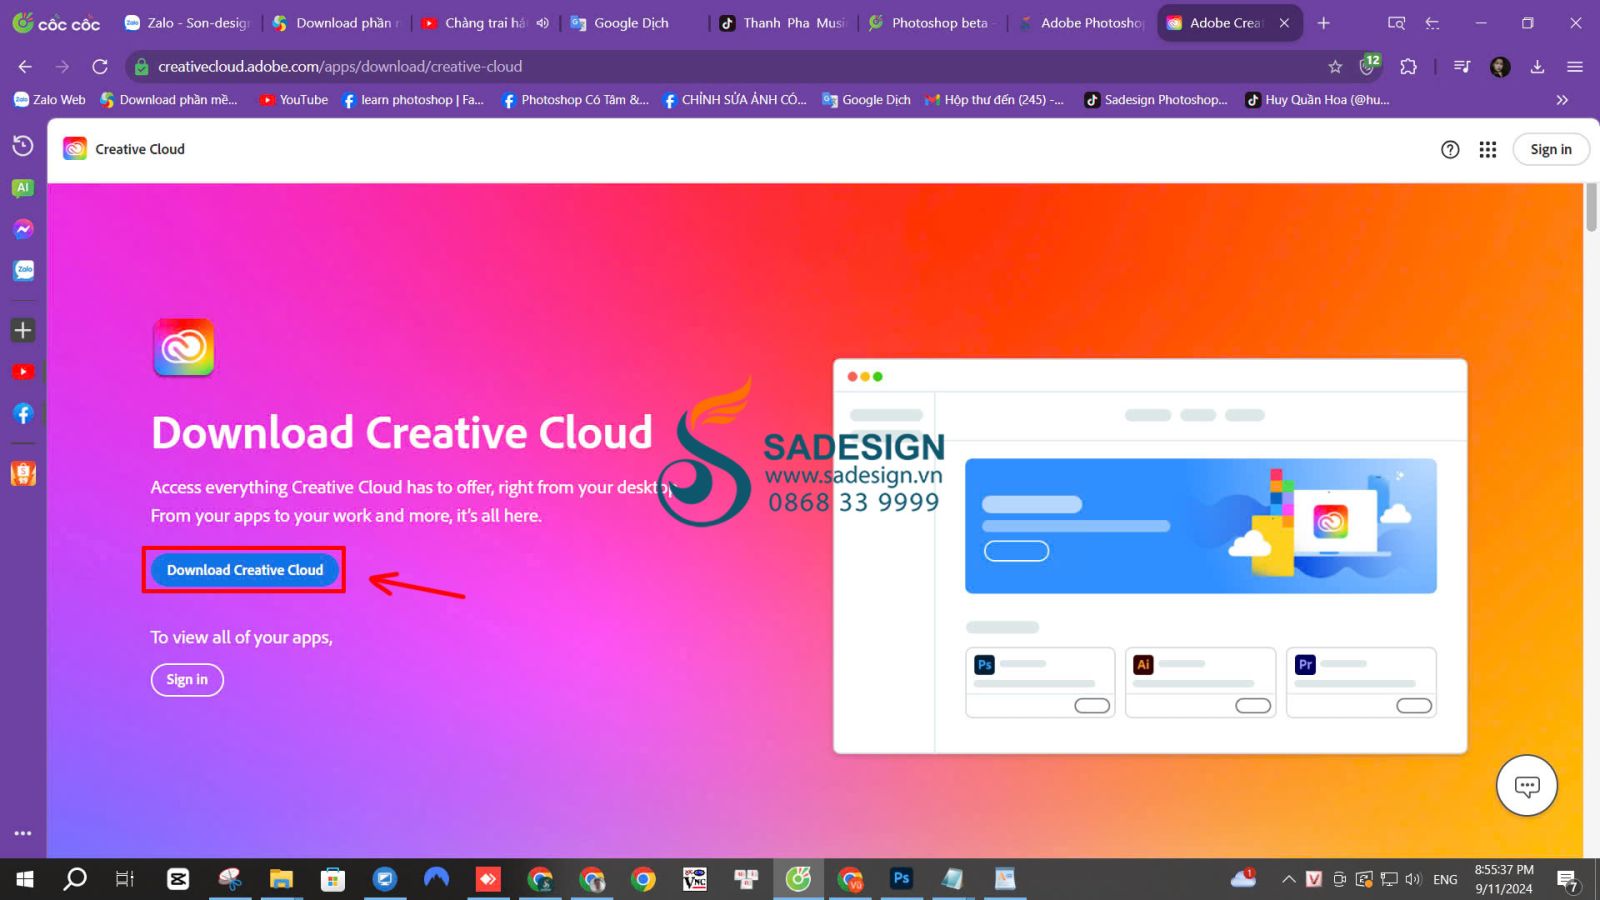Image resolution: width=1600 pixels, height=900 pixels.
Task: Open the Google Dịch bookmark
Action: 866,100
